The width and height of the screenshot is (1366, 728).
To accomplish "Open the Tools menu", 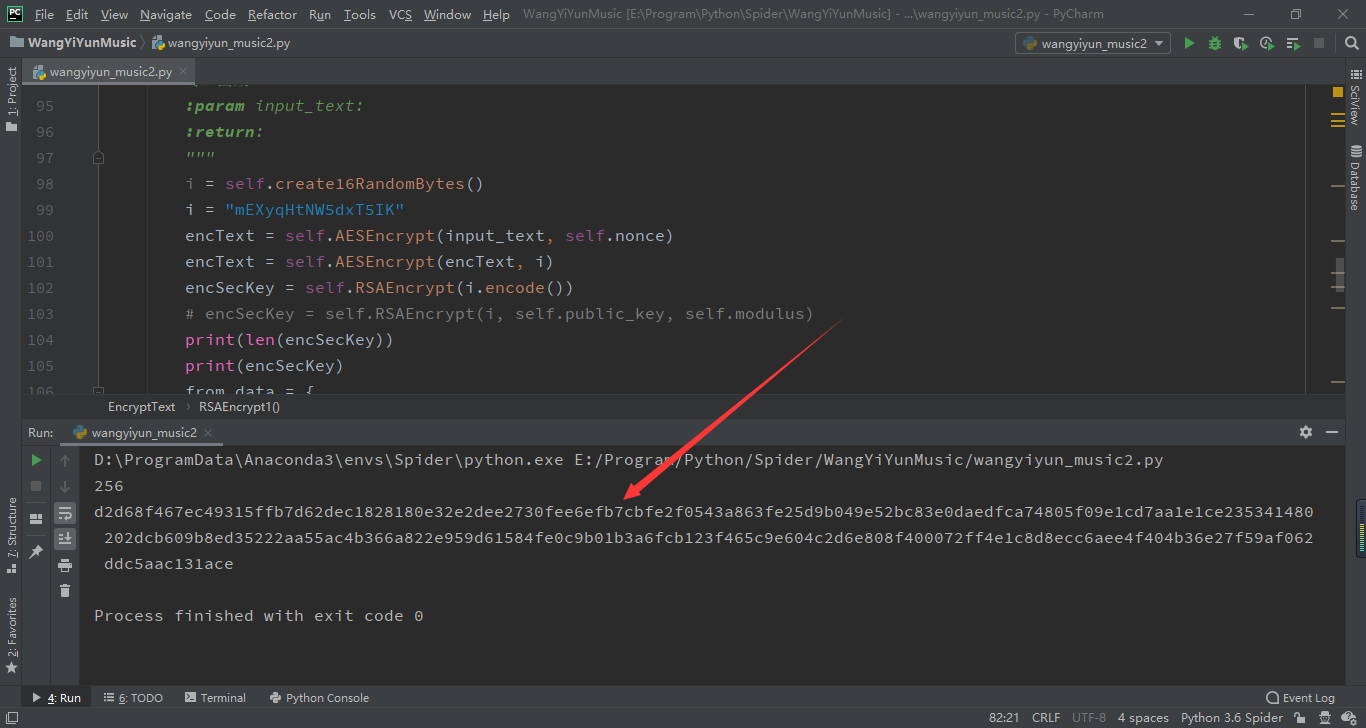I will coord(359,14).
